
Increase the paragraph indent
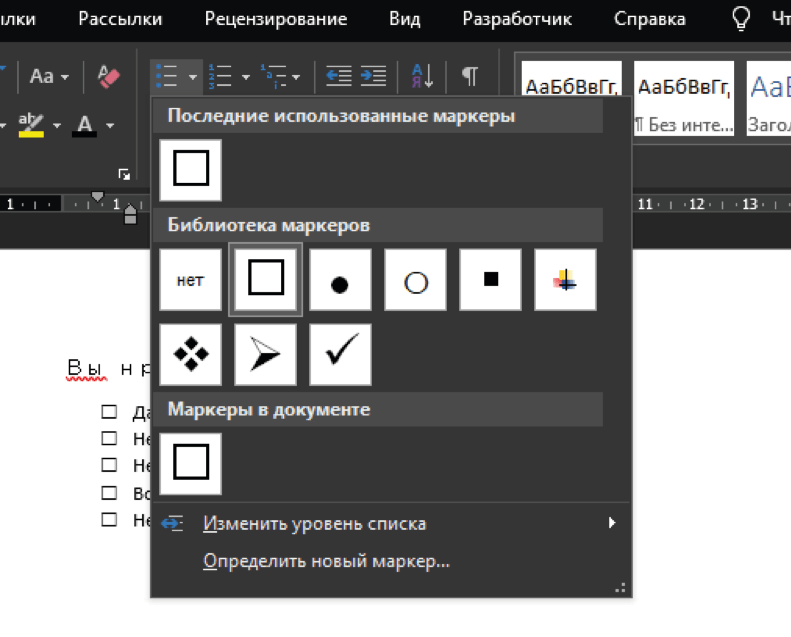click(373, 77)
